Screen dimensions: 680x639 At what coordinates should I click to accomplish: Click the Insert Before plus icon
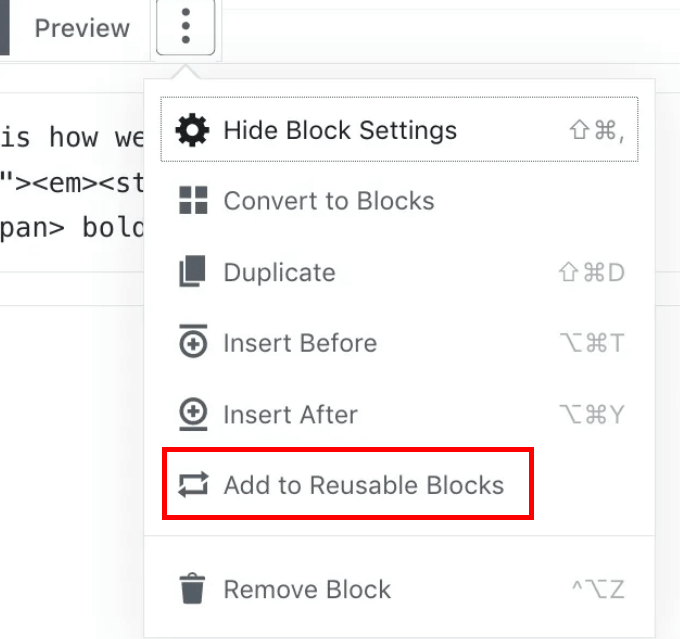193,341
